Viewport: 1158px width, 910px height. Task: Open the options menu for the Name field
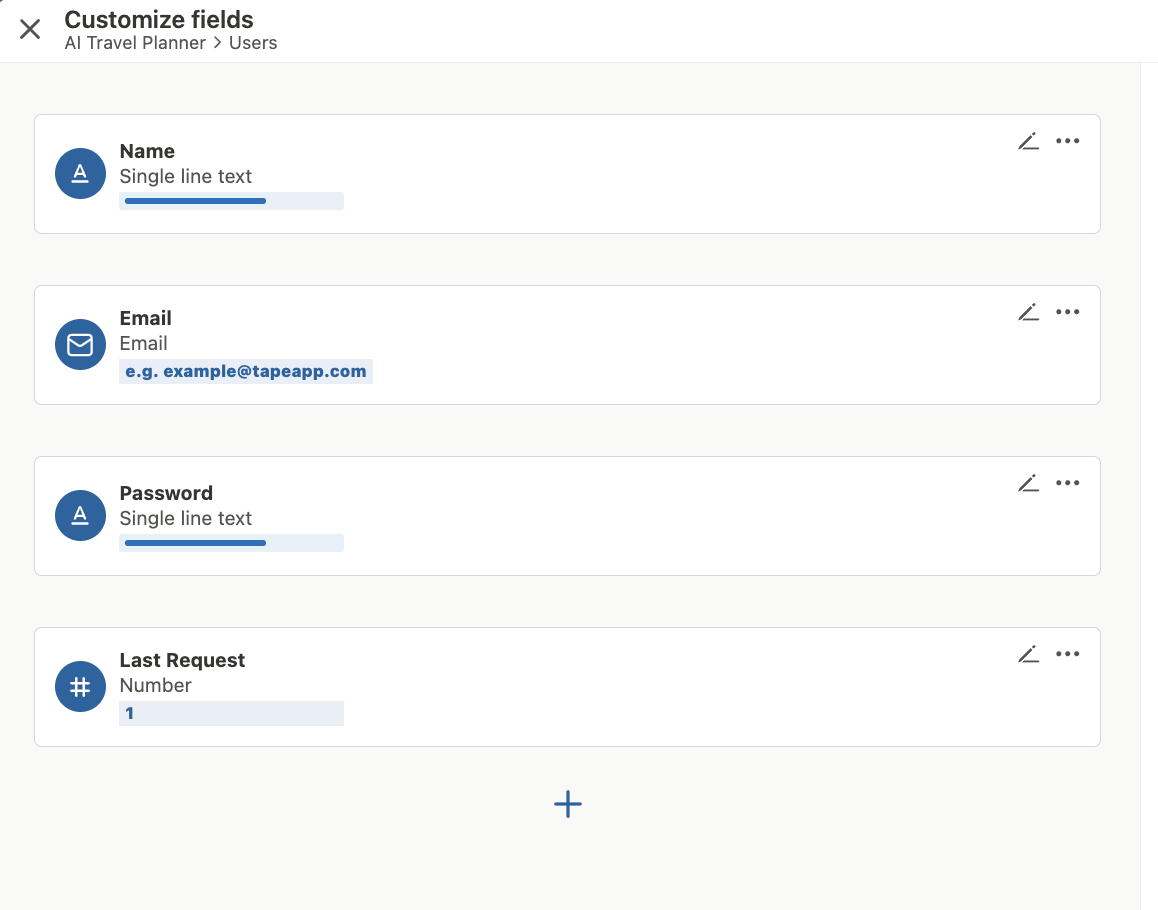[1067, 141]
